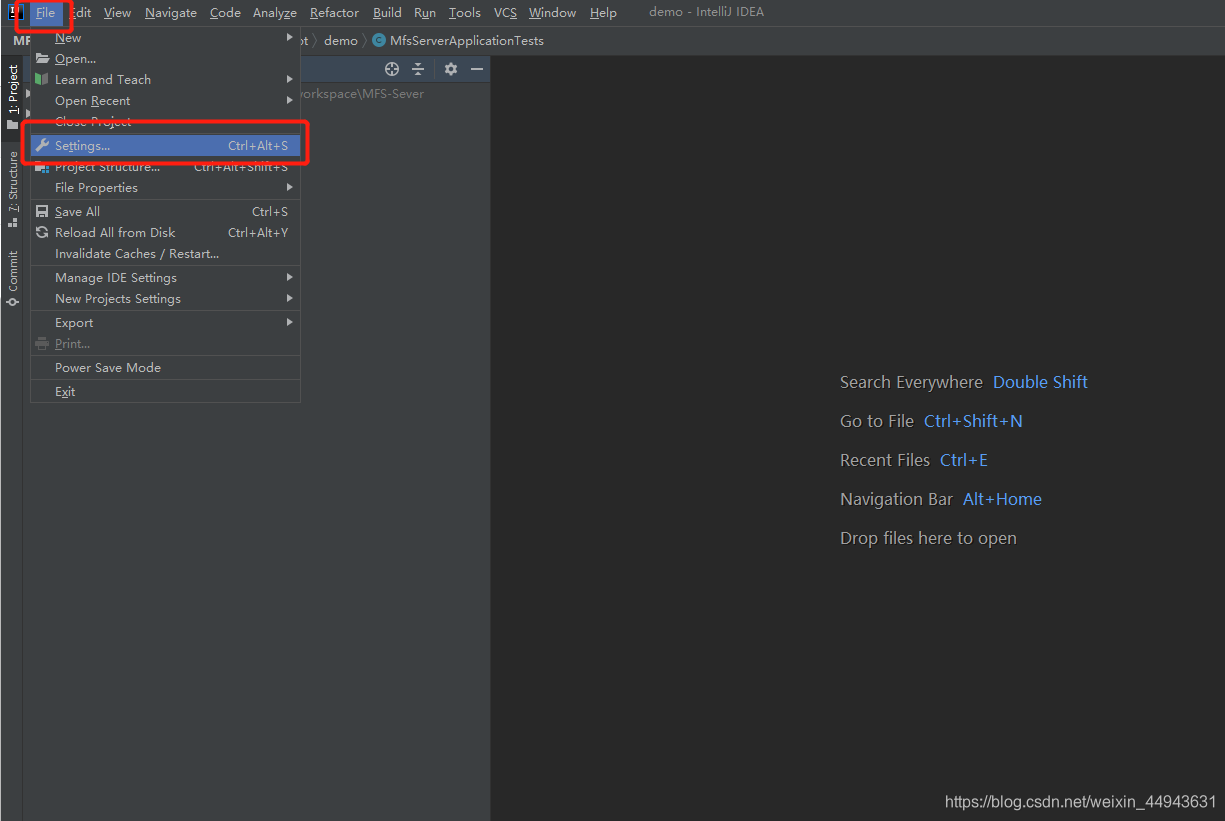Open the Code menu
The height and width of the screenshot is (821, 1225).
(225, 13)
